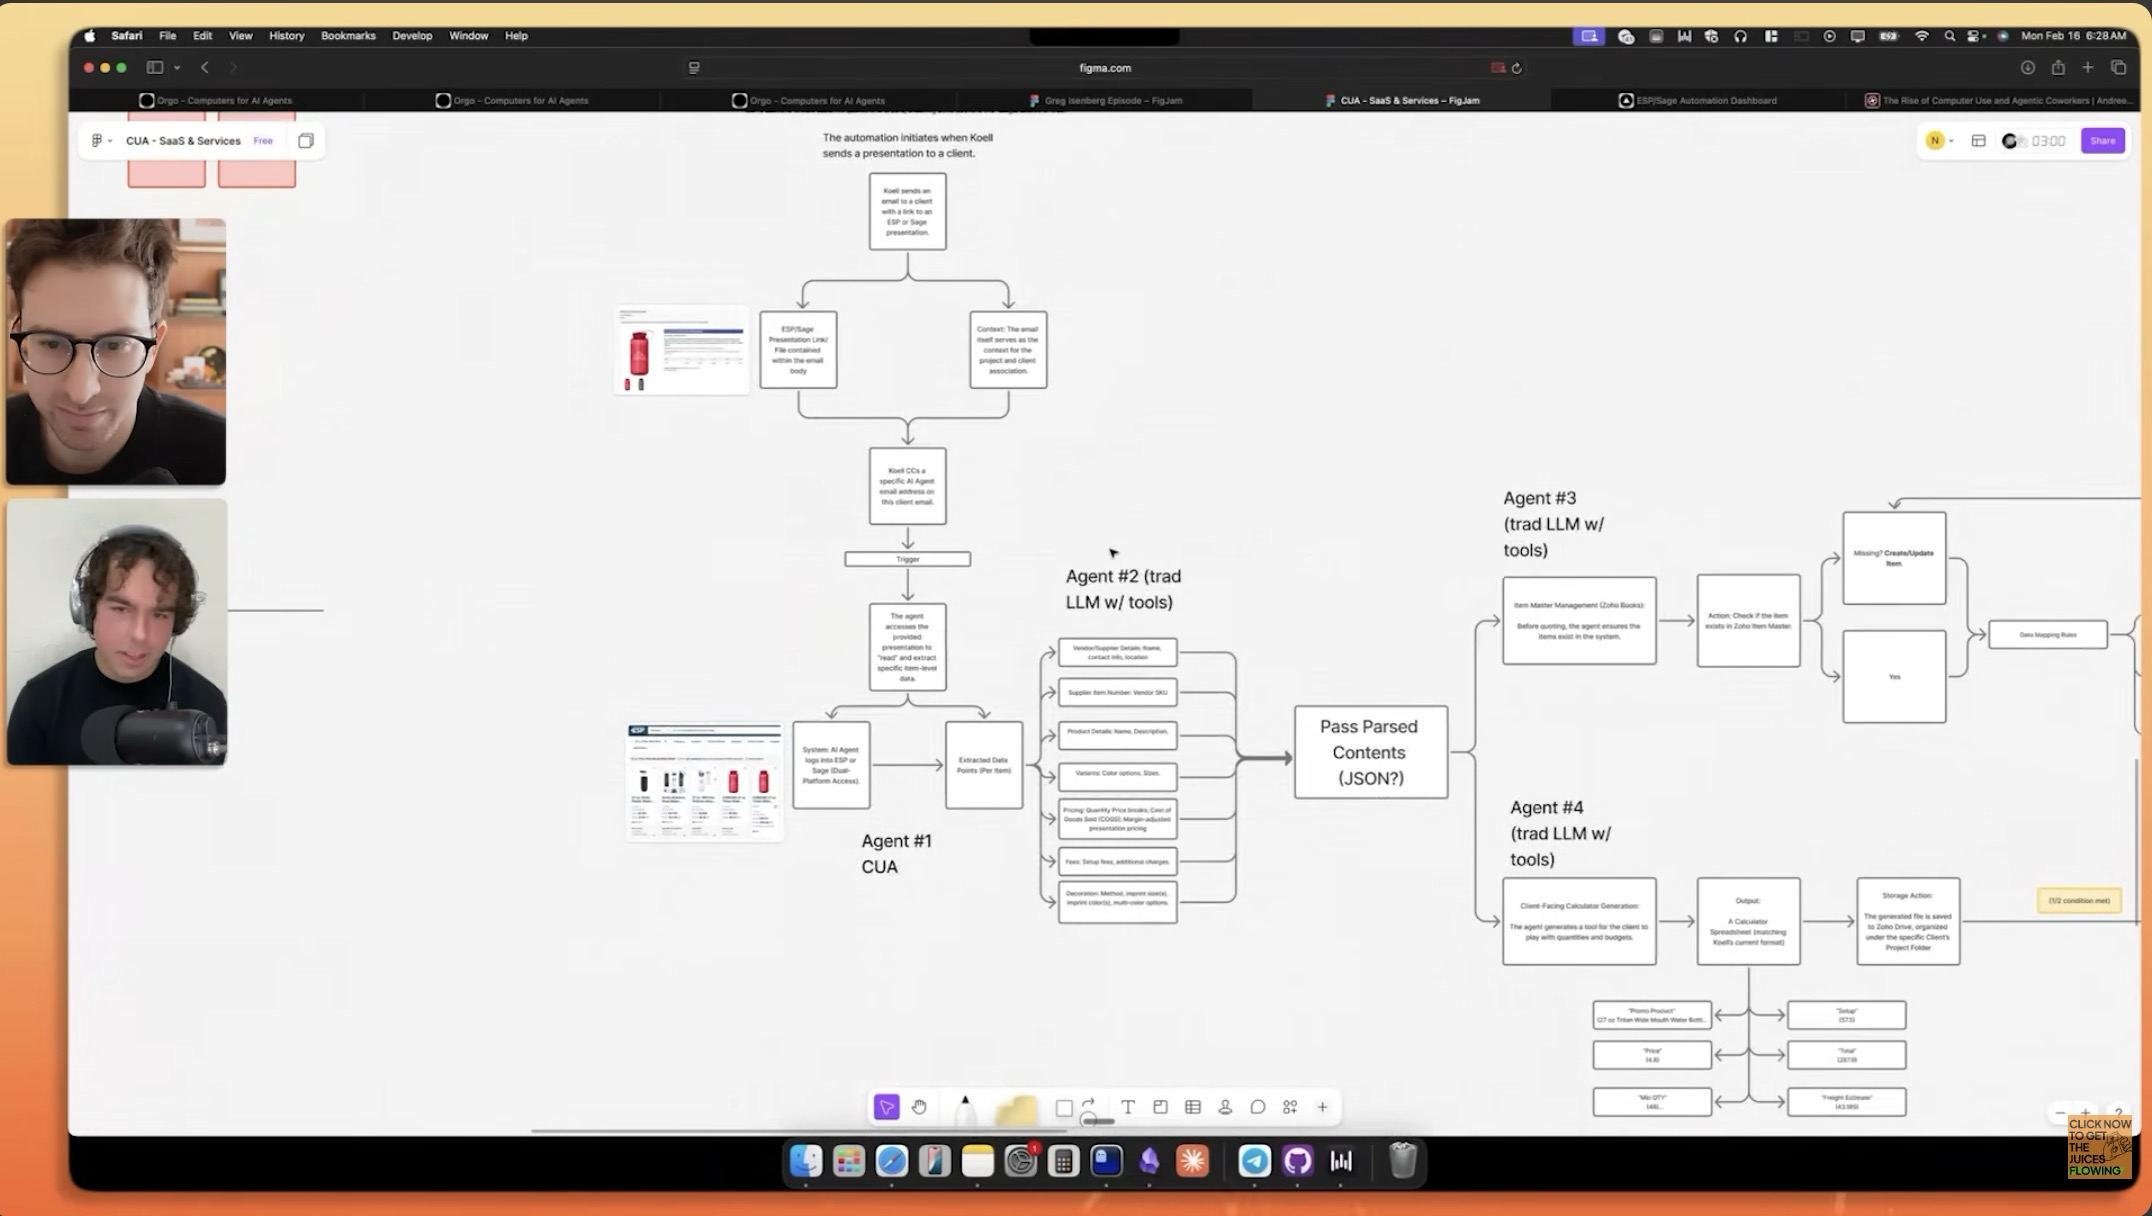Viewport: 2152px width, 1216px height.
Task: Open the Bookmarks menu
Action: click(x=348, y=36)
